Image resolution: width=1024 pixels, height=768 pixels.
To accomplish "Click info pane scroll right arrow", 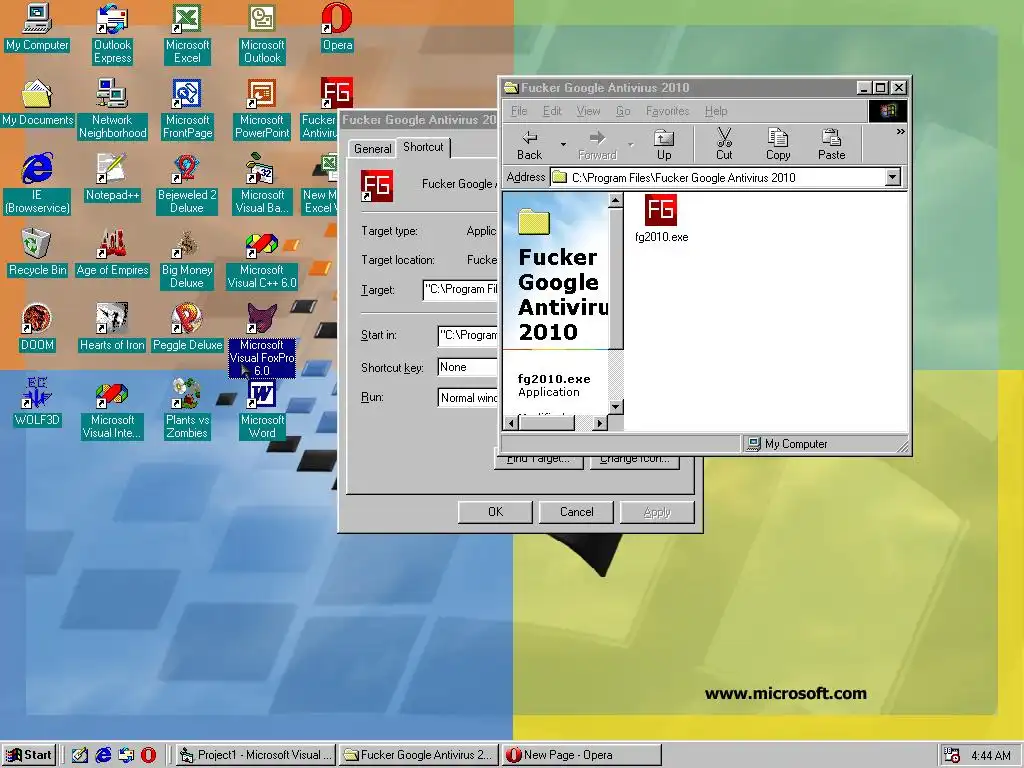I will click(600, 423).
